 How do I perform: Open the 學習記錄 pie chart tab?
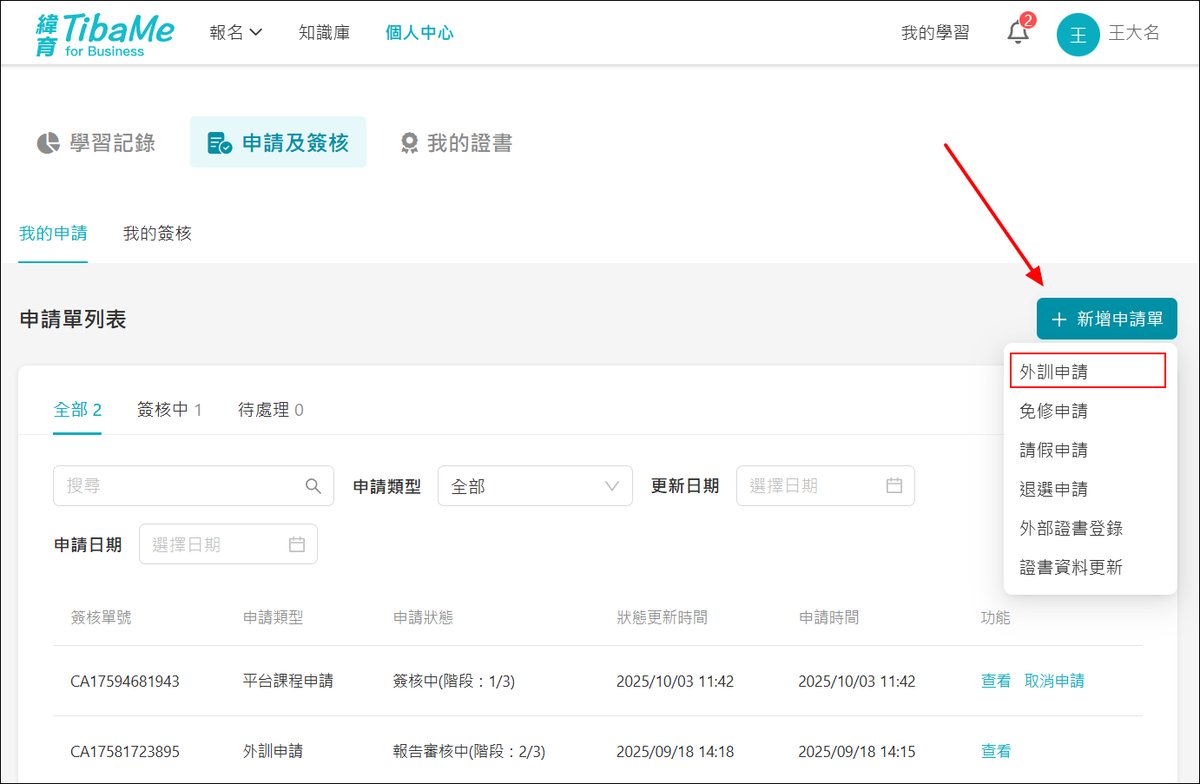[96, 143]
